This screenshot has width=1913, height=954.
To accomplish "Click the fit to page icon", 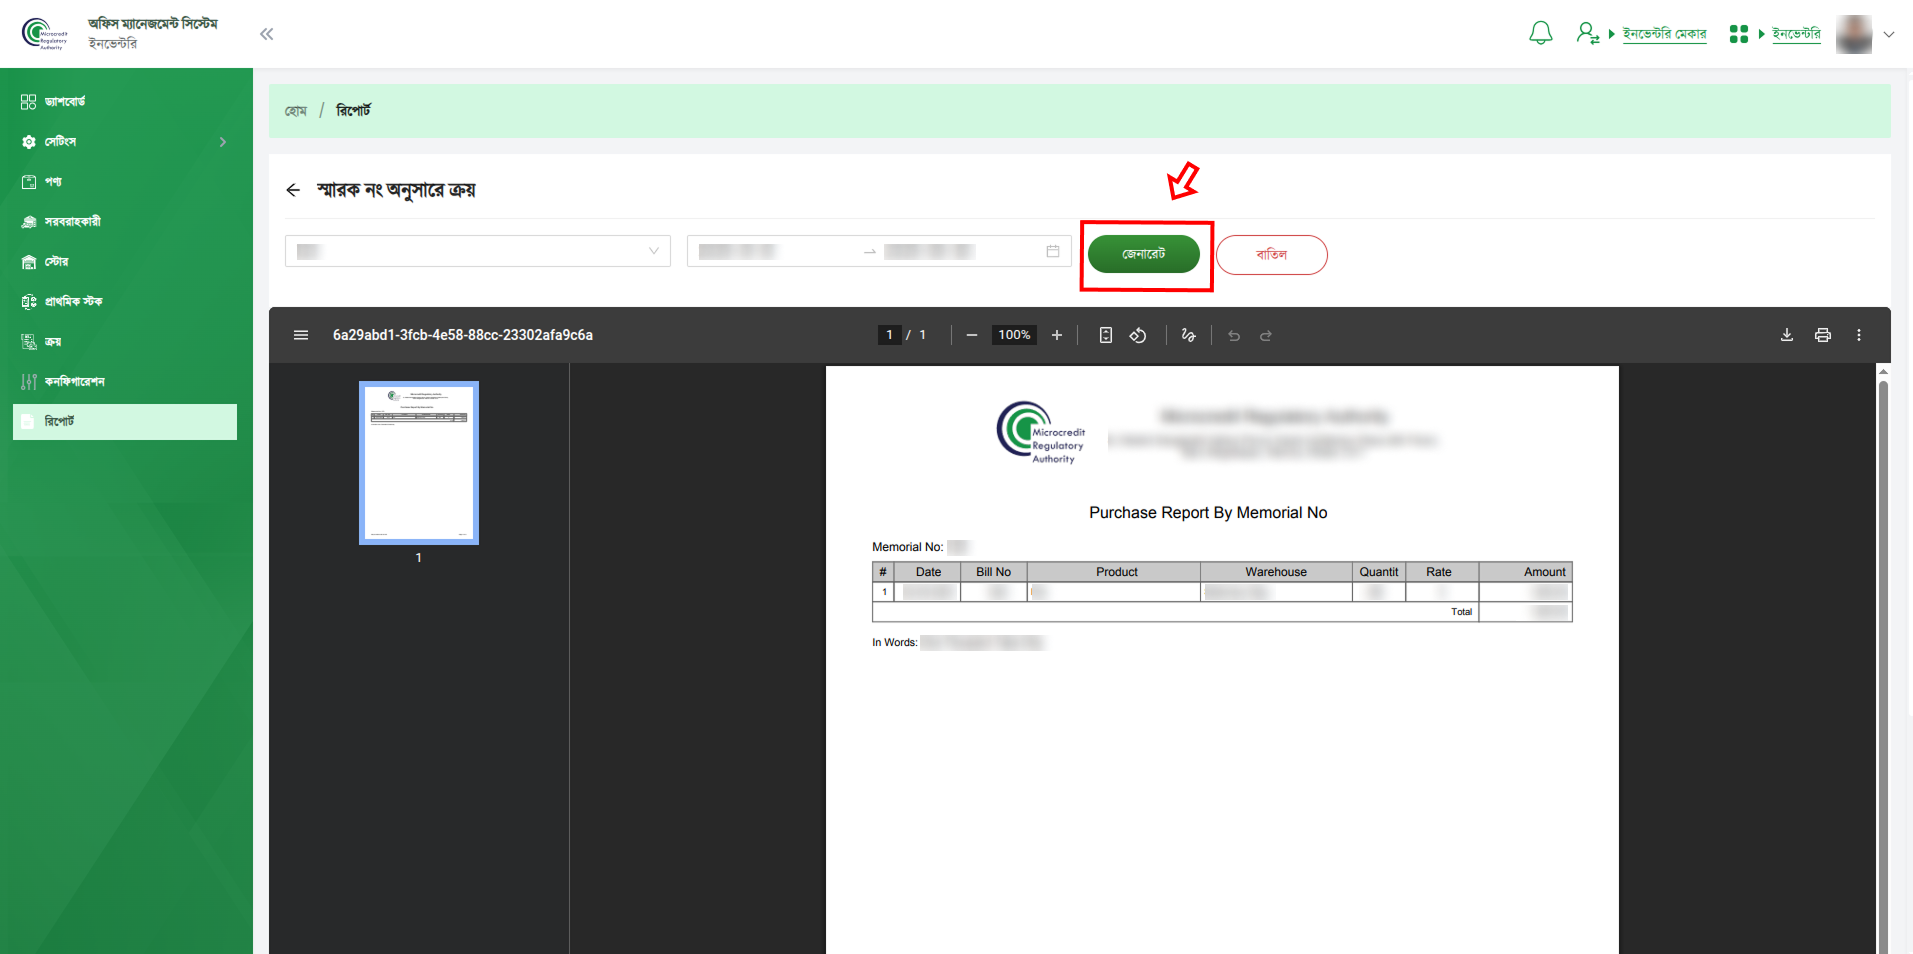I will pyautogui.click(x=1105, y=335).
